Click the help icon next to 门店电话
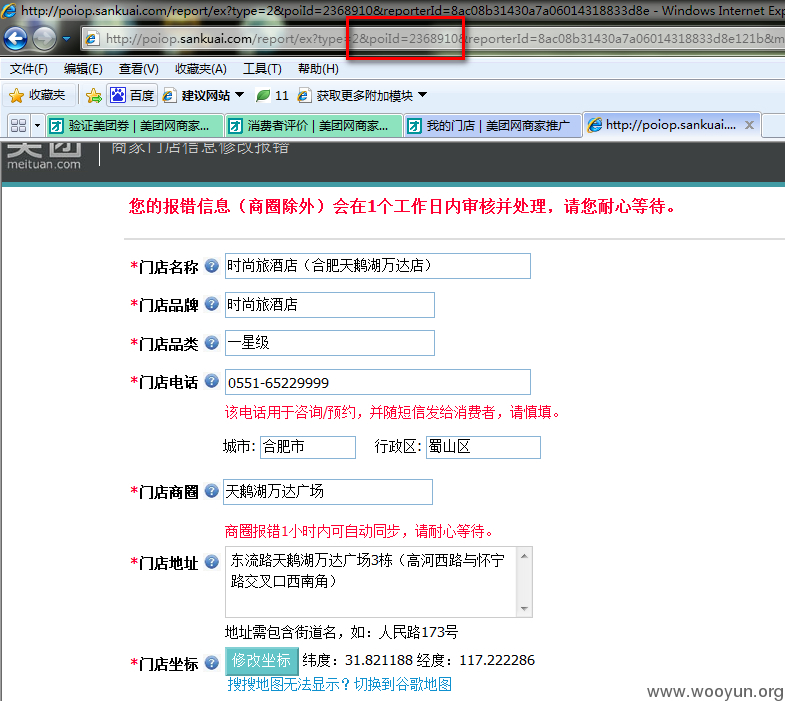785x701 pixels. click(x=212, y=381)
